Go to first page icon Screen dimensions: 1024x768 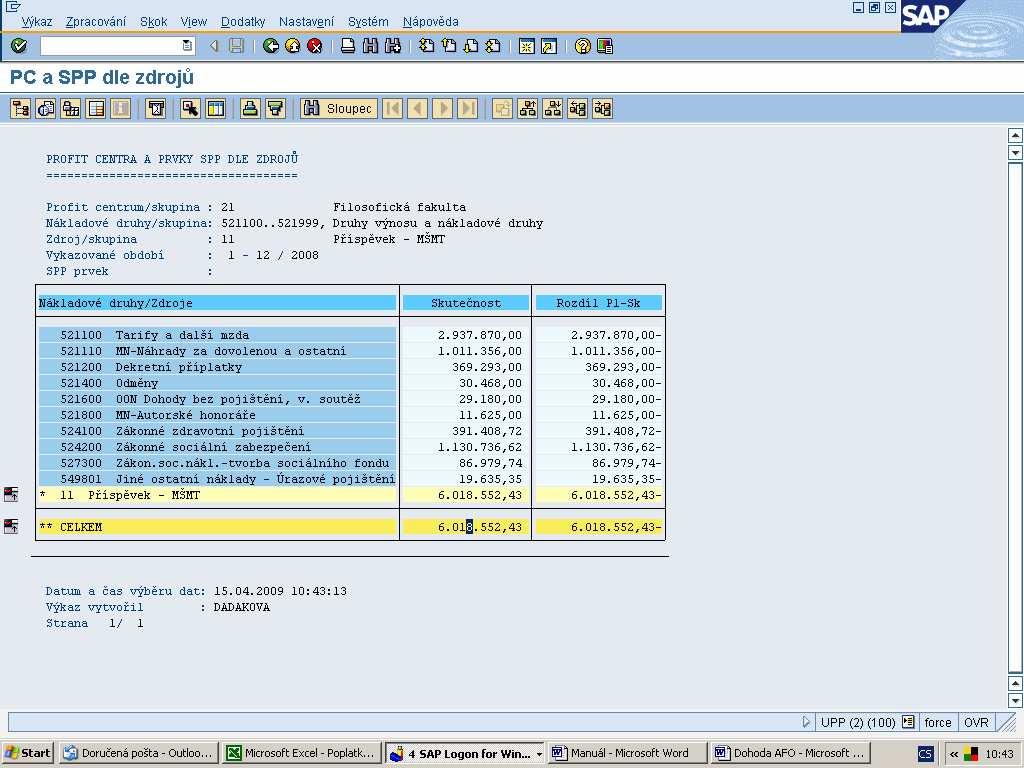[x=426, y=46]
